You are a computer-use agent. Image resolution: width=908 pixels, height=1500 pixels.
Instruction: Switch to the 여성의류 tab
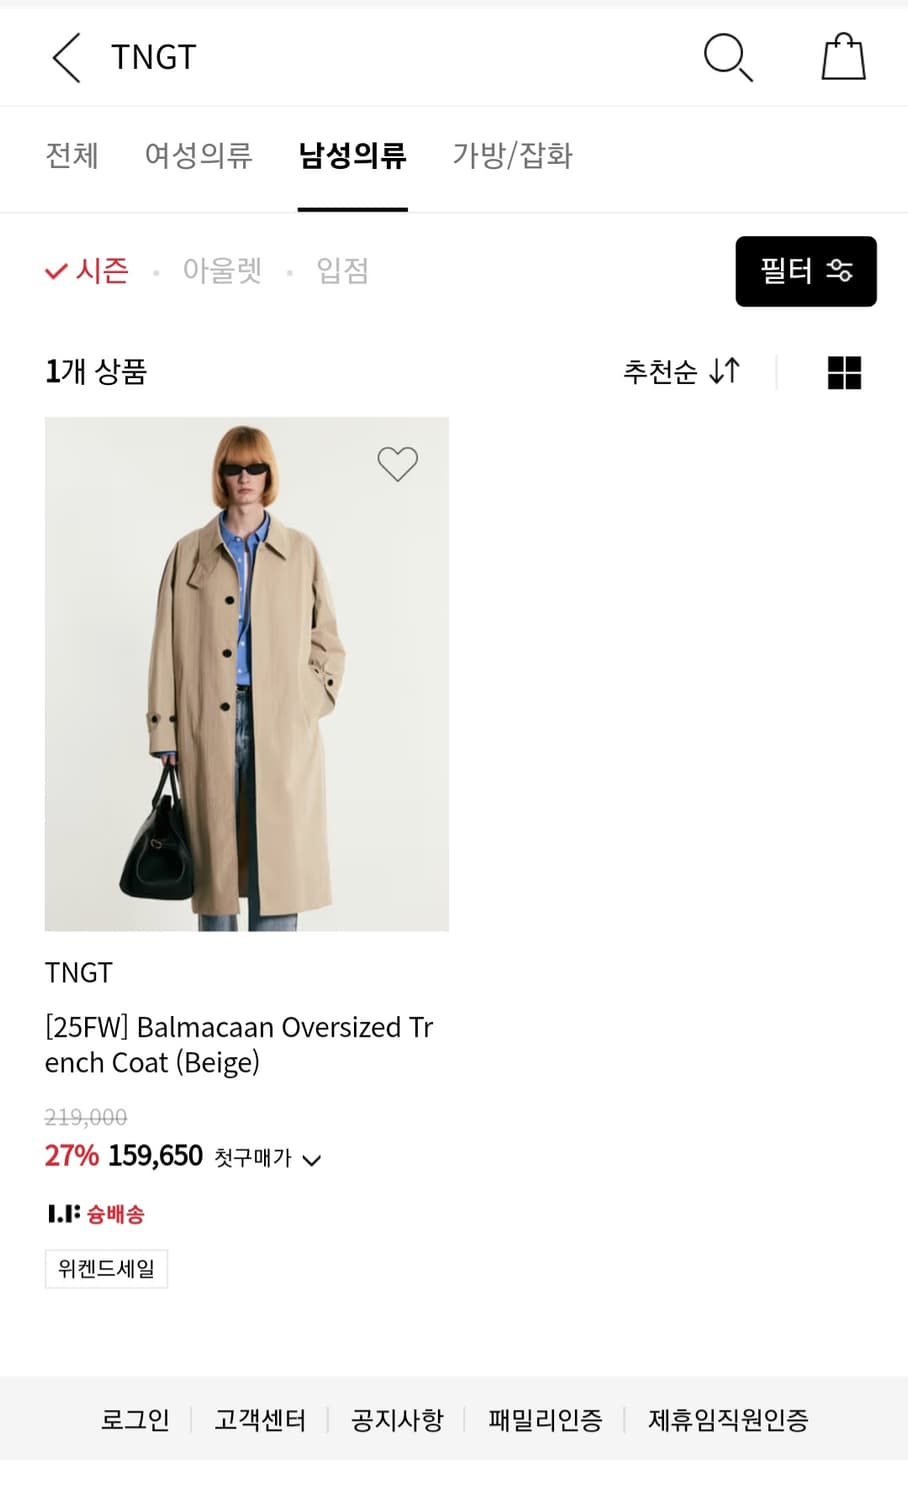(198, 156)
